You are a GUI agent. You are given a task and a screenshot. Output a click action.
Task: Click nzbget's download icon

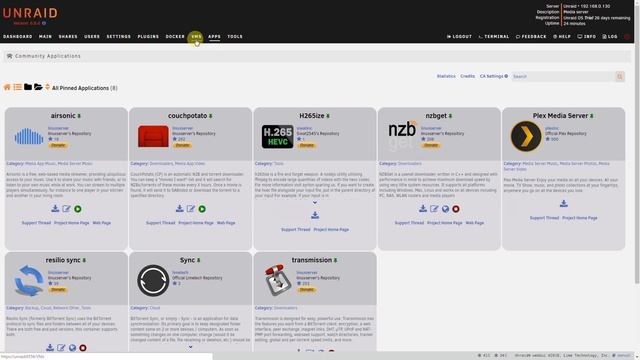point(423,209)
